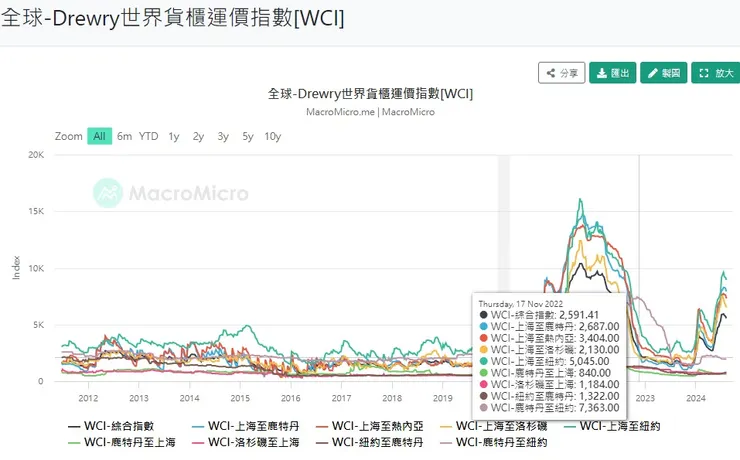740x460 pixels.
Task: Toggle WCI-上海至紐約 legend series
Action: pos(612,427)
